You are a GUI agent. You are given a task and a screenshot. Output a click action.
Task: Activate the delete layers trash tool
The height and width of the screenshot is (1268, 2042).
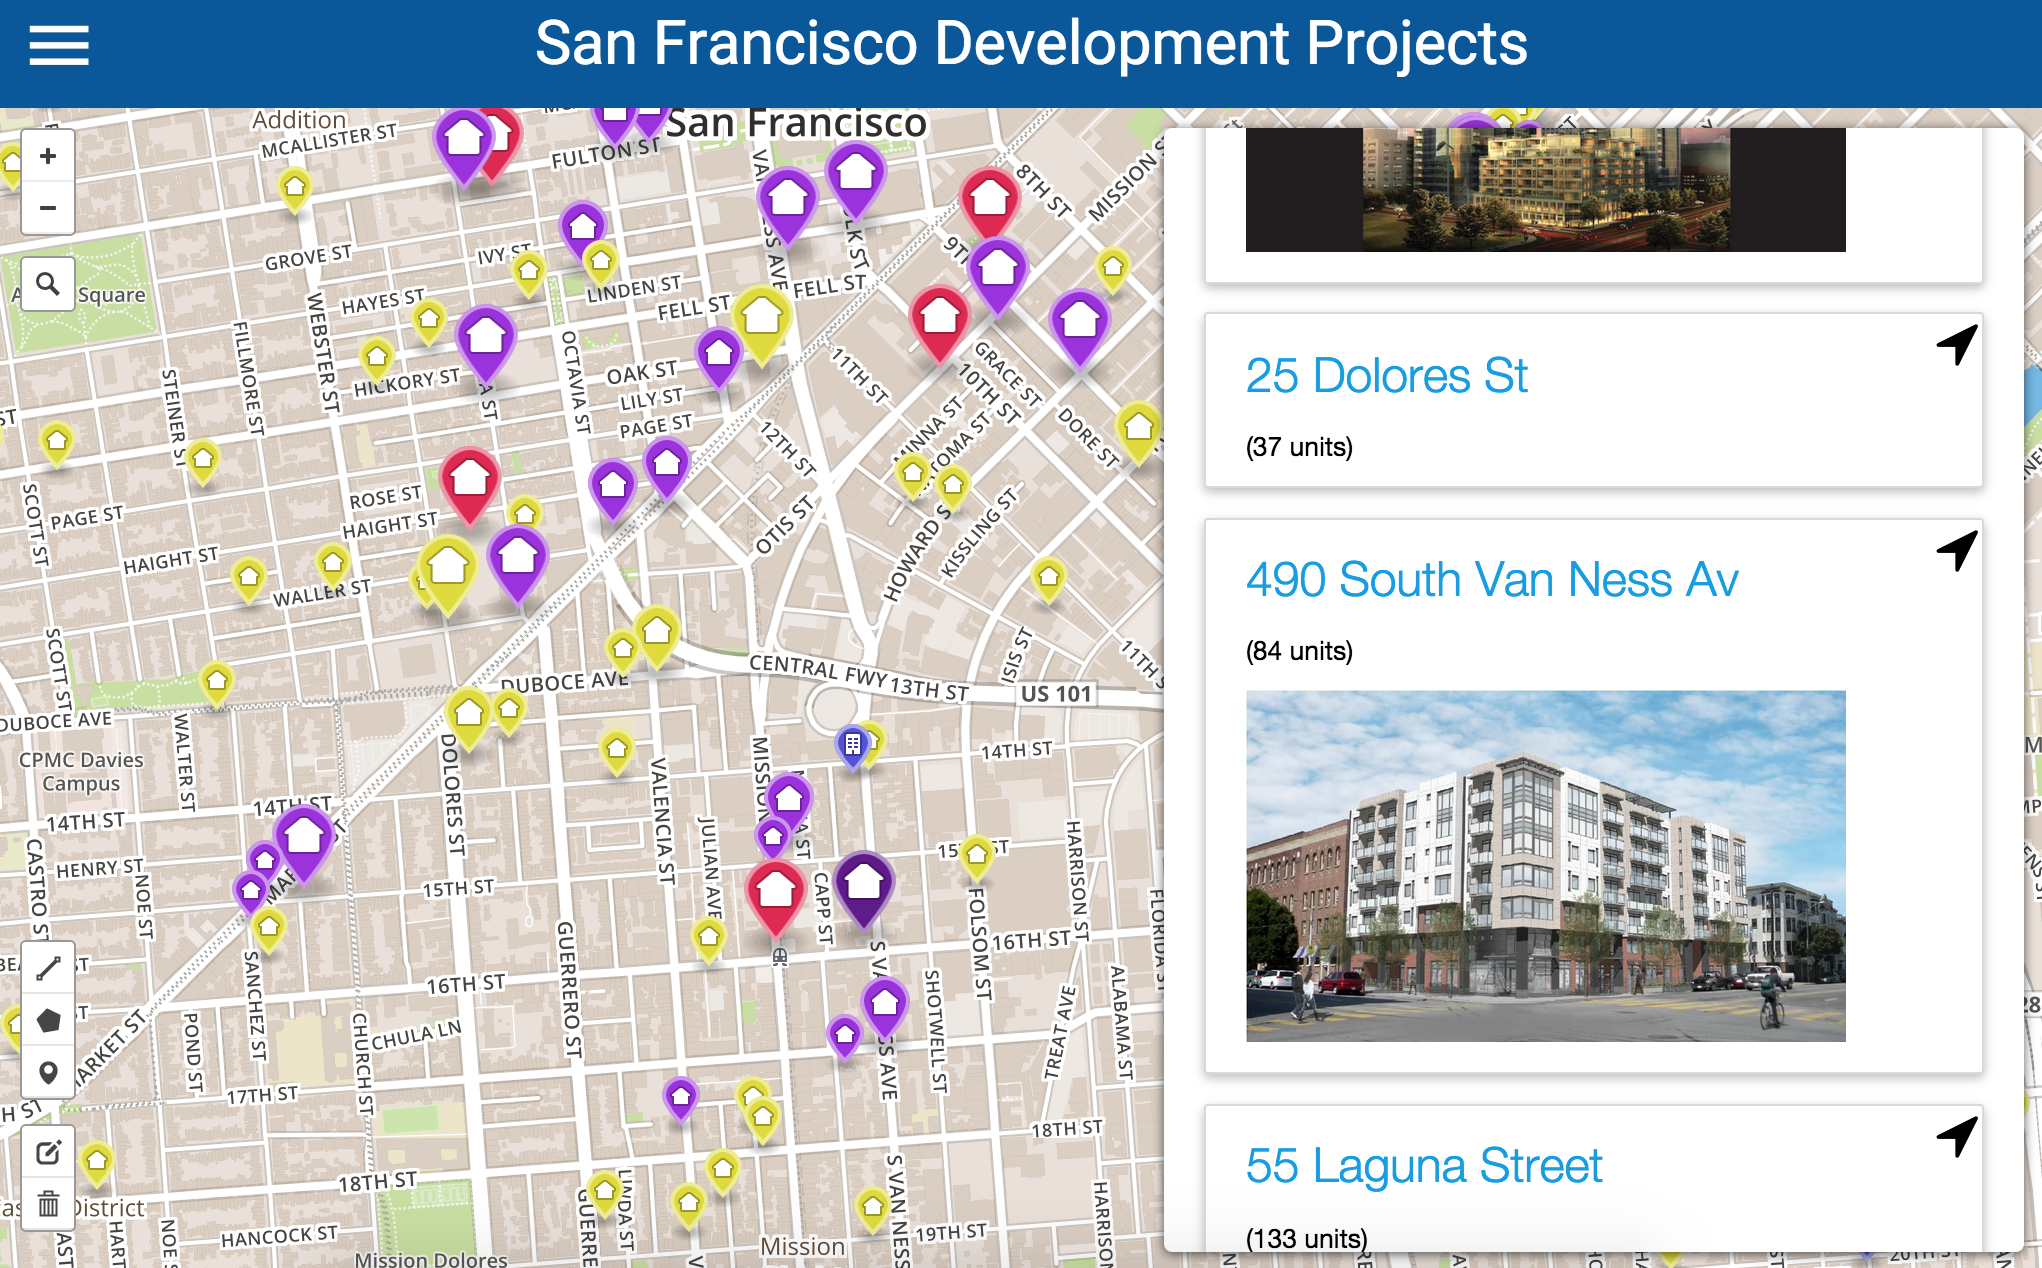coord(48,1204)
